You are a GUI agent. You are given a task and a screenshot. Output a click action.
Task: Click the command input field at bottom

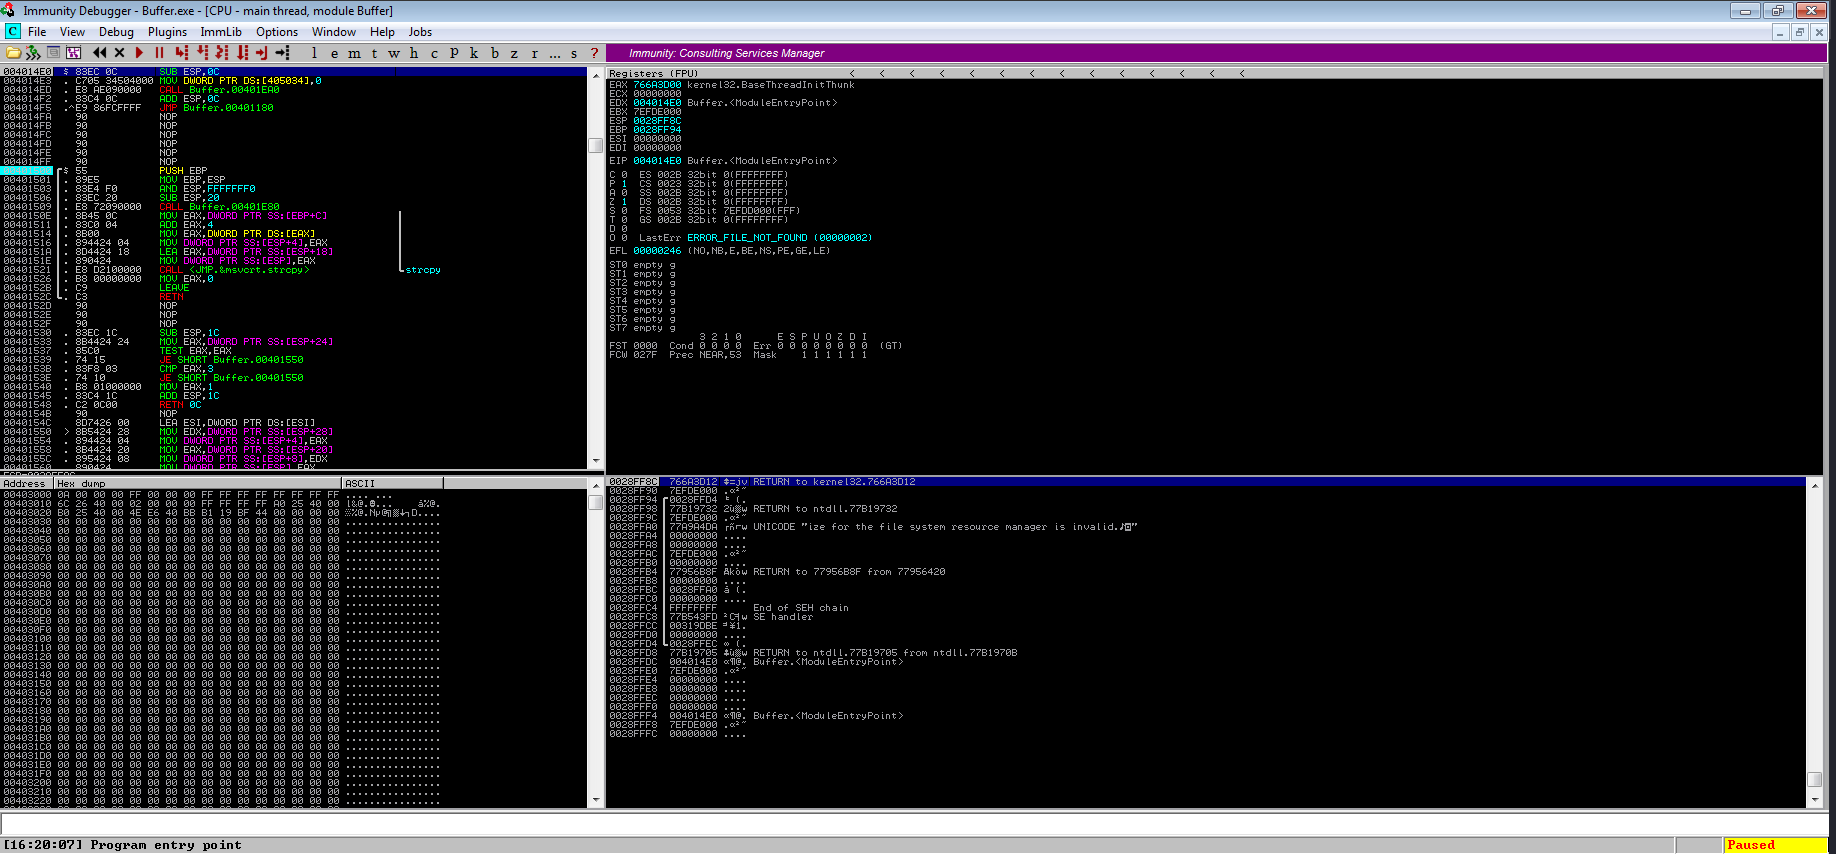(900, 824)
